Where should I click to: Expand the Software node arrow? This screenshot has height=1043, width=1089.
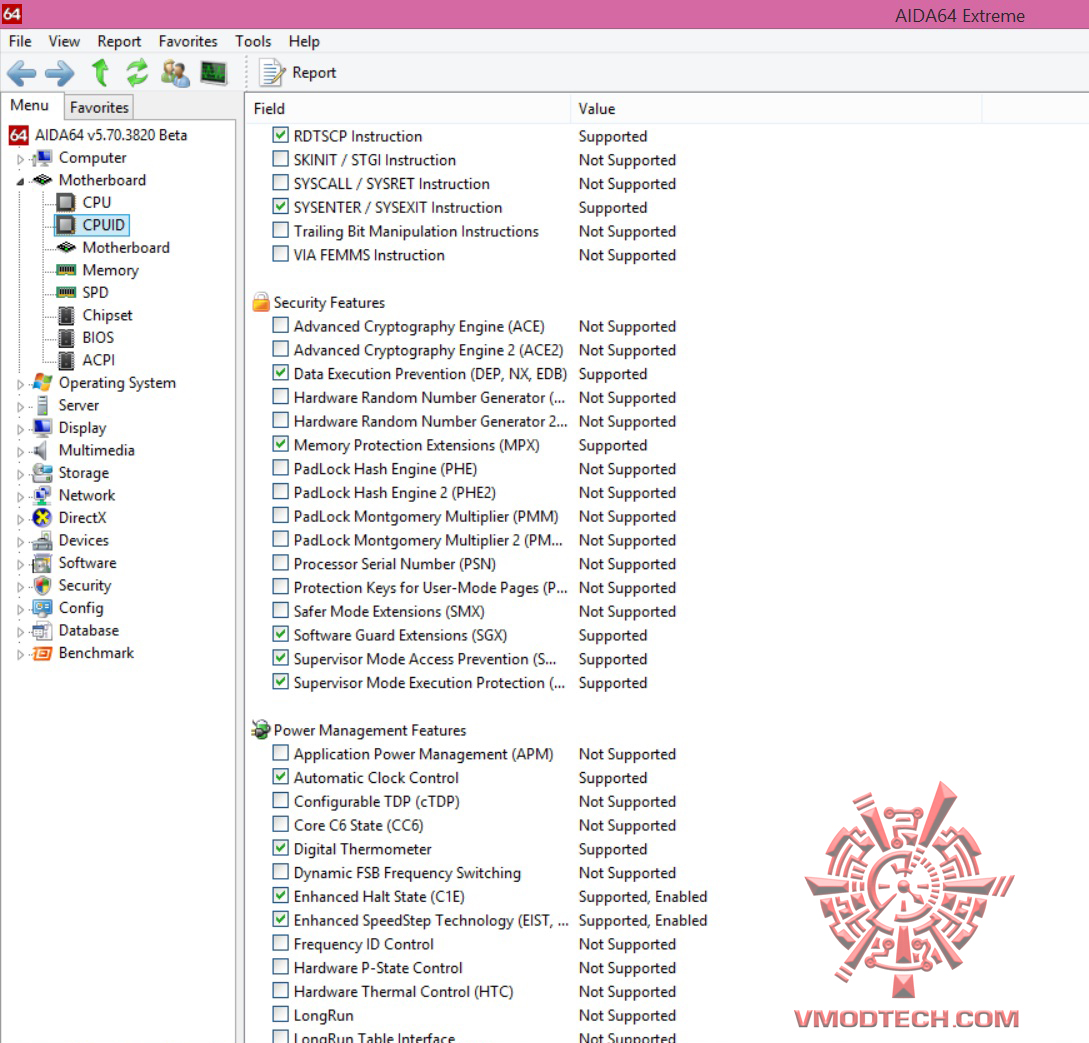coord(20,565)
